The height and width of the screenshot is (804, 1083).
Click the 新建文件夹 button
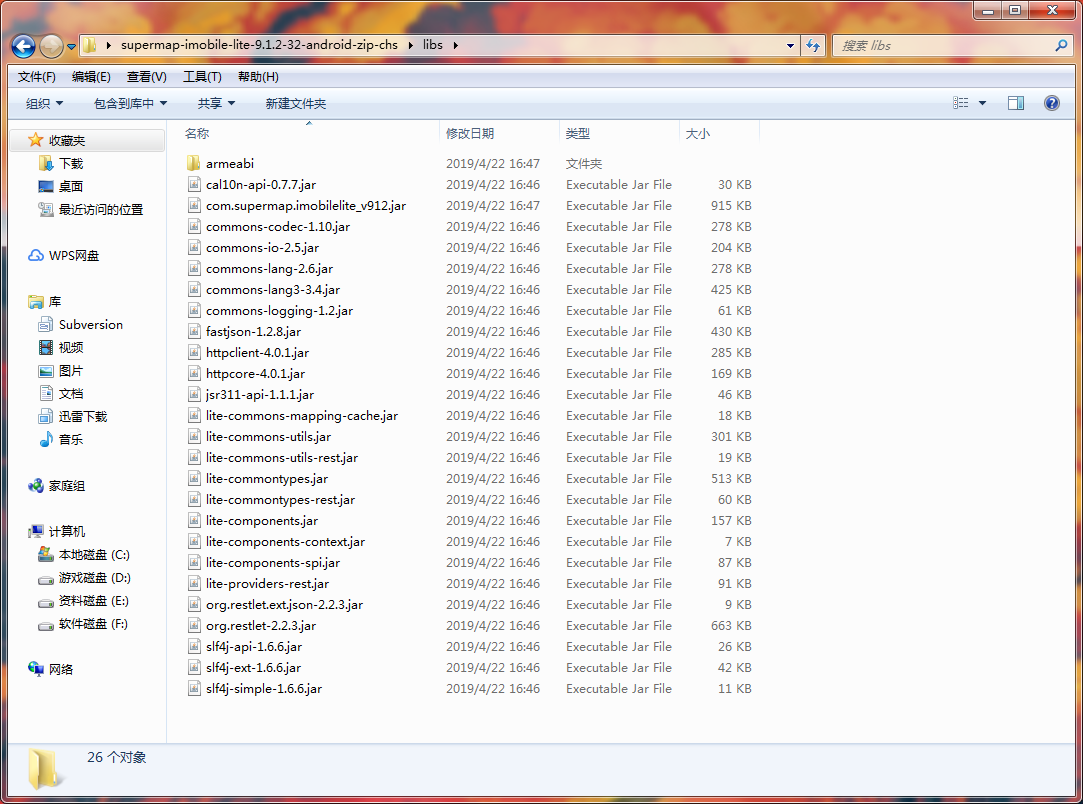point(296,104)
